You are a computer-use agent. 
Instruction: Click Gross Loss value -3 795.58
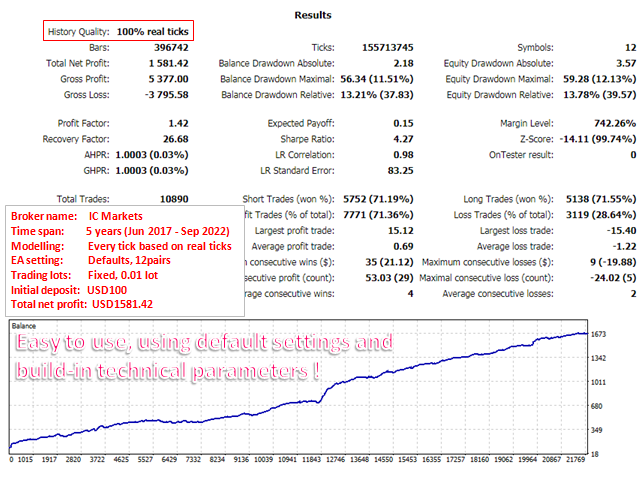pyautogui.click(x=167, y=95)
